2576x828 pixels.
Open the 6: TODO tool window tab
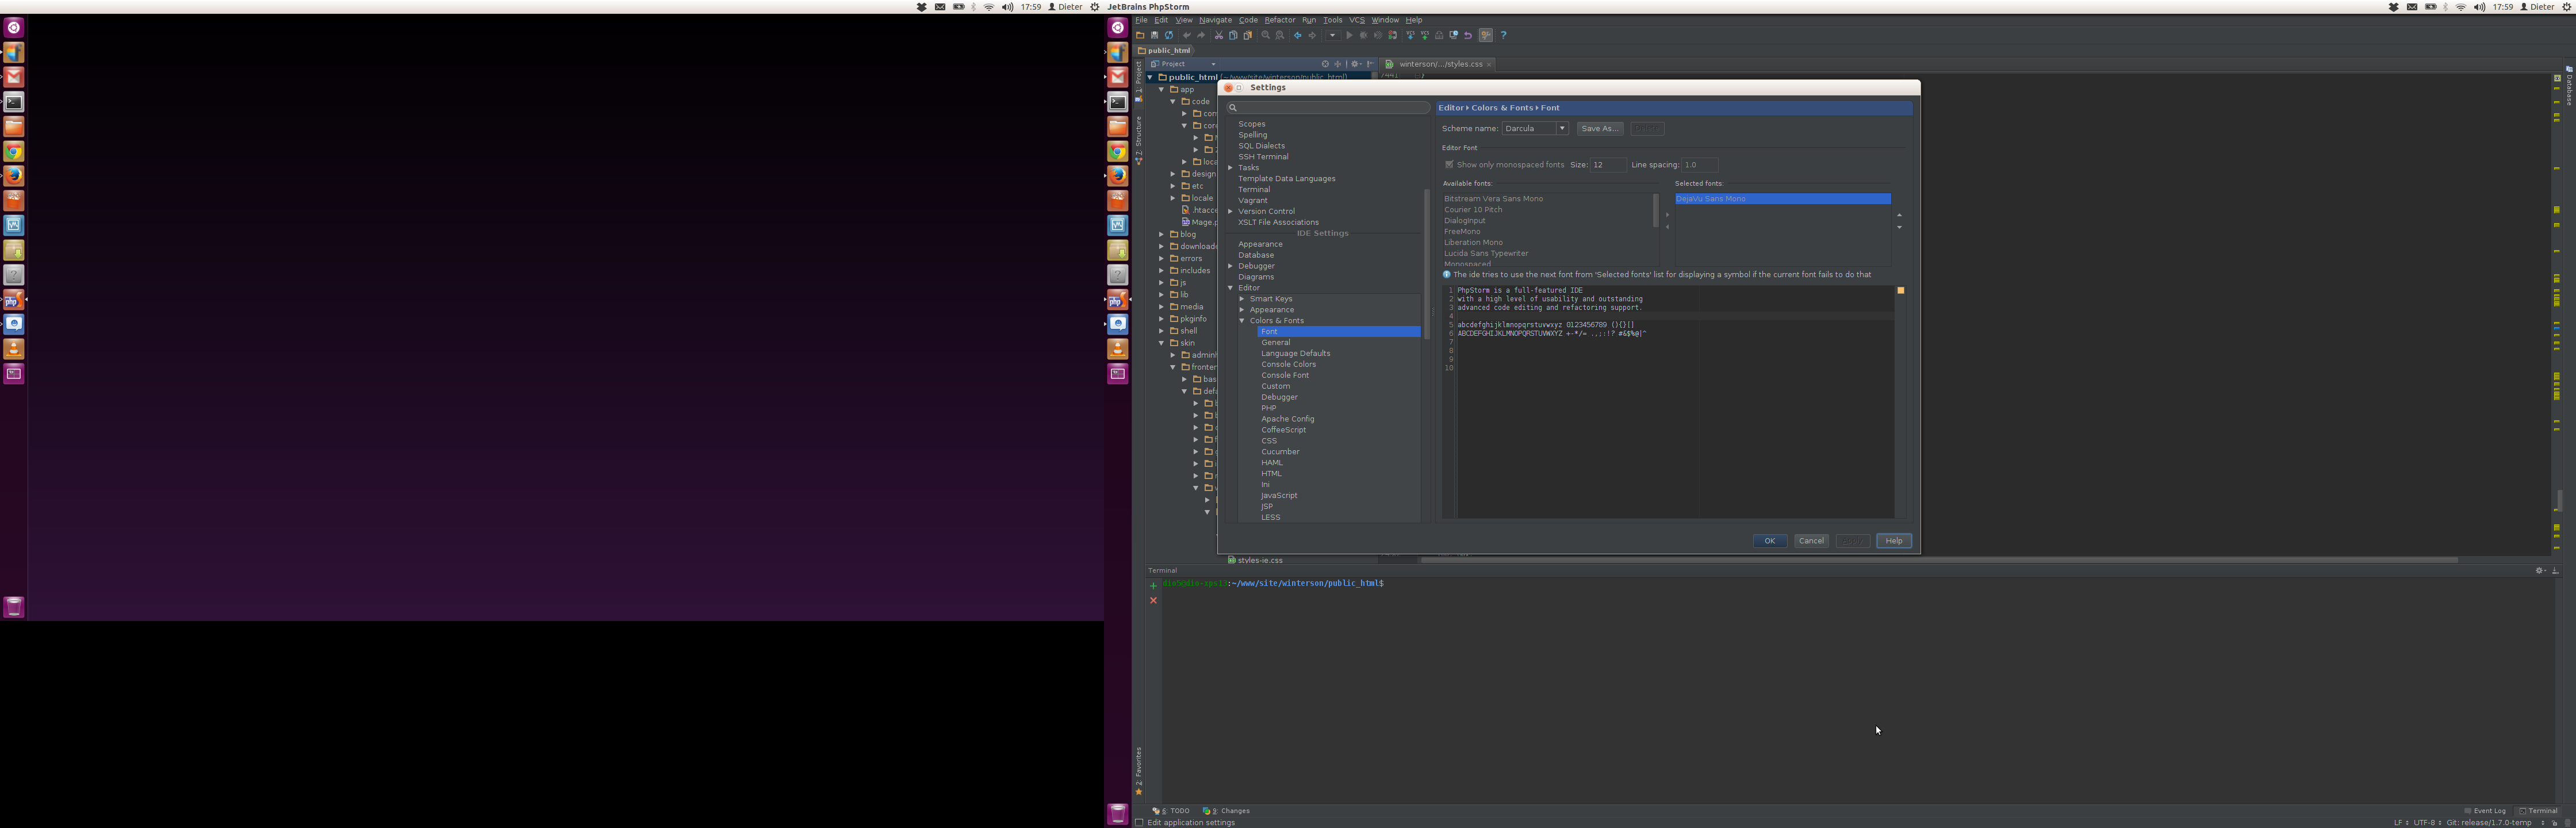pos(1171,811)
